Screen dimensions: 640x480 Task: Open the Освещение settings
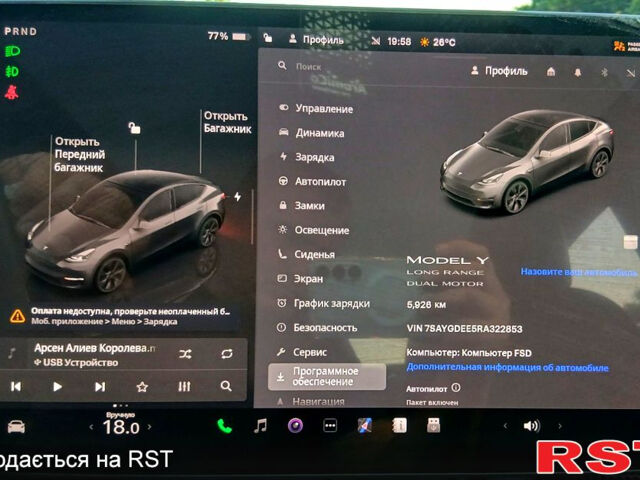[x=313, y=230]
